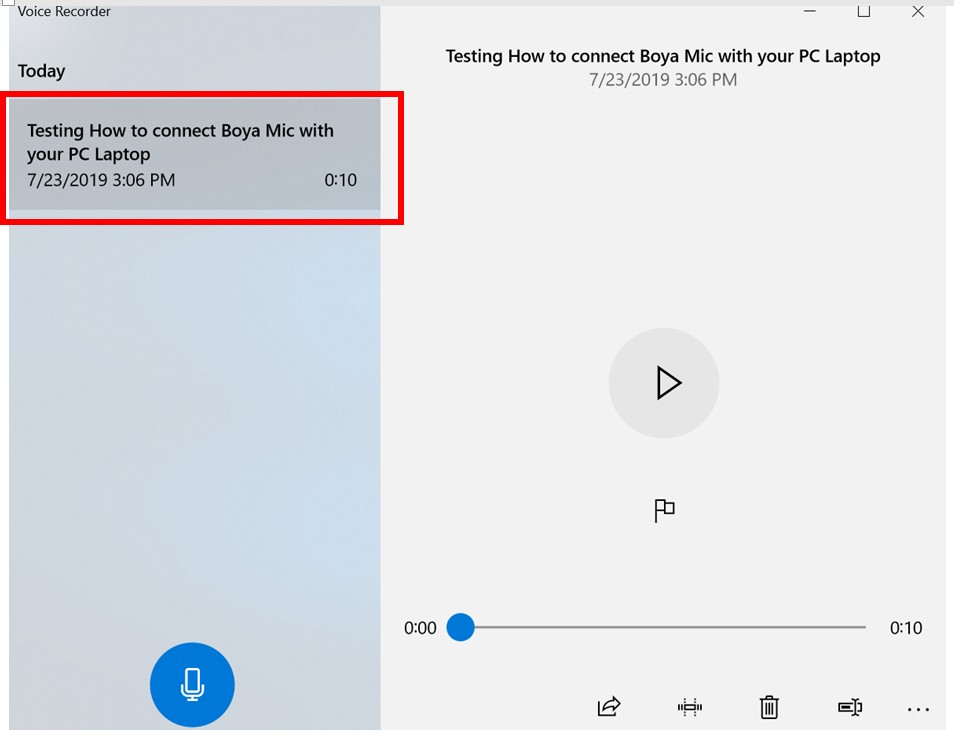Maximize the Voice Recorder window

click(x=863, y=11)
